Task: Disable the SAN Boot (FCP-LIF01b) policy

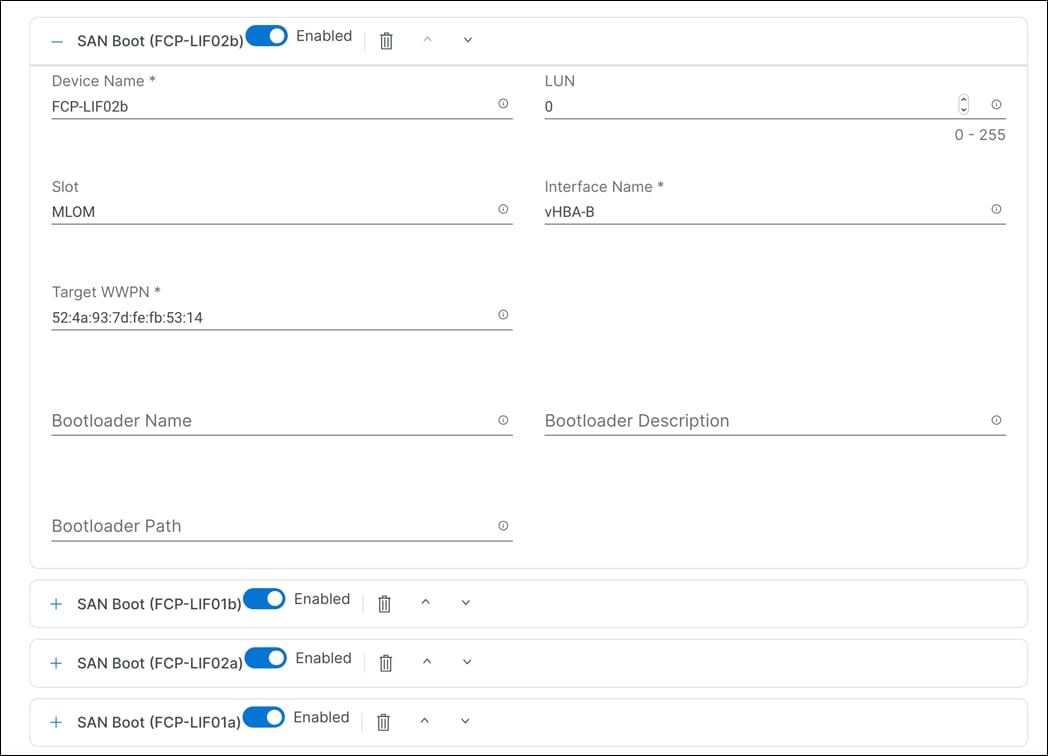Action: pyautogui.click(x=264, y=598)
